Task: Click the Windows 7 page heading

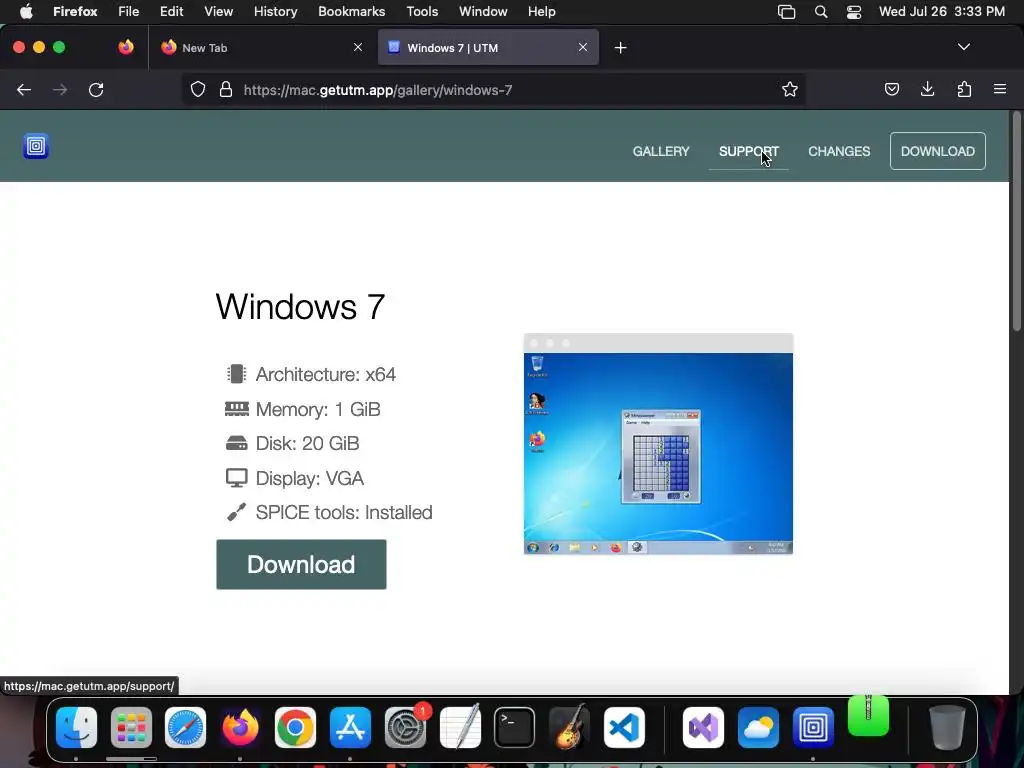Action: (x=300, y=306)
